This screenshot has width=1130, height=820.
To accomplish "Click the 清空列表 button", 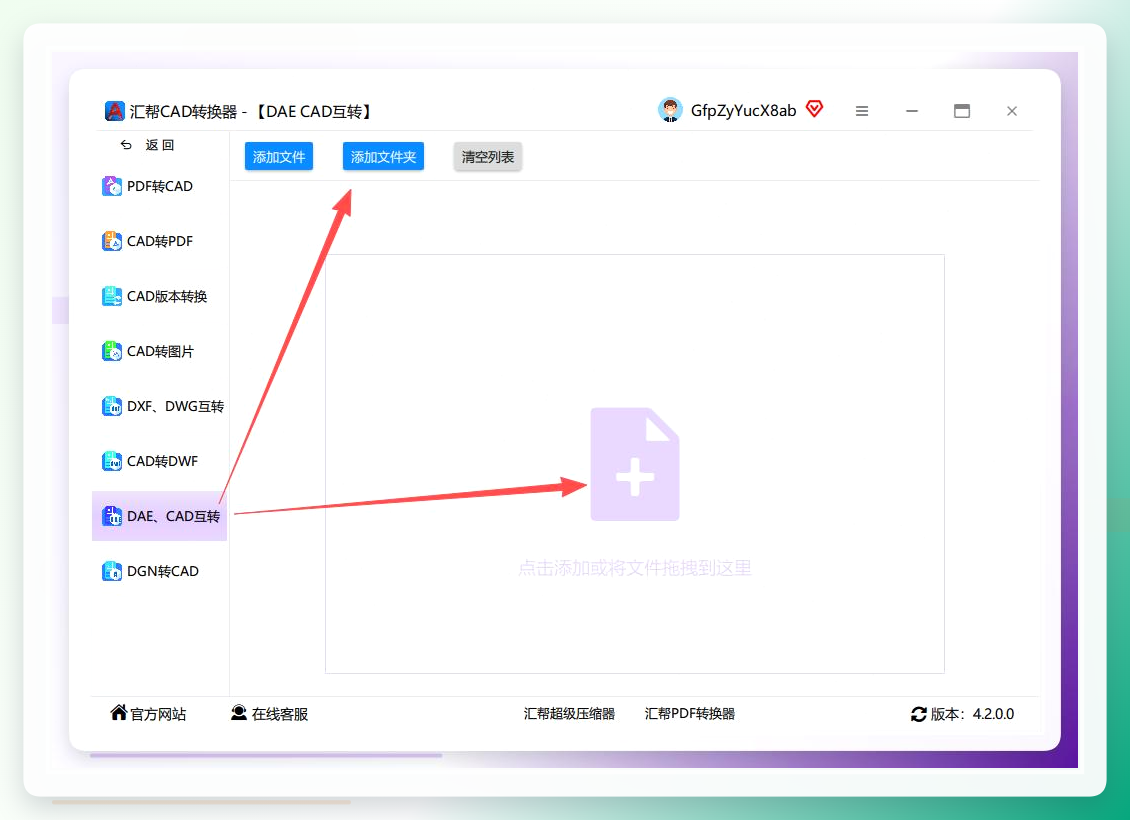I will point(488,156).
